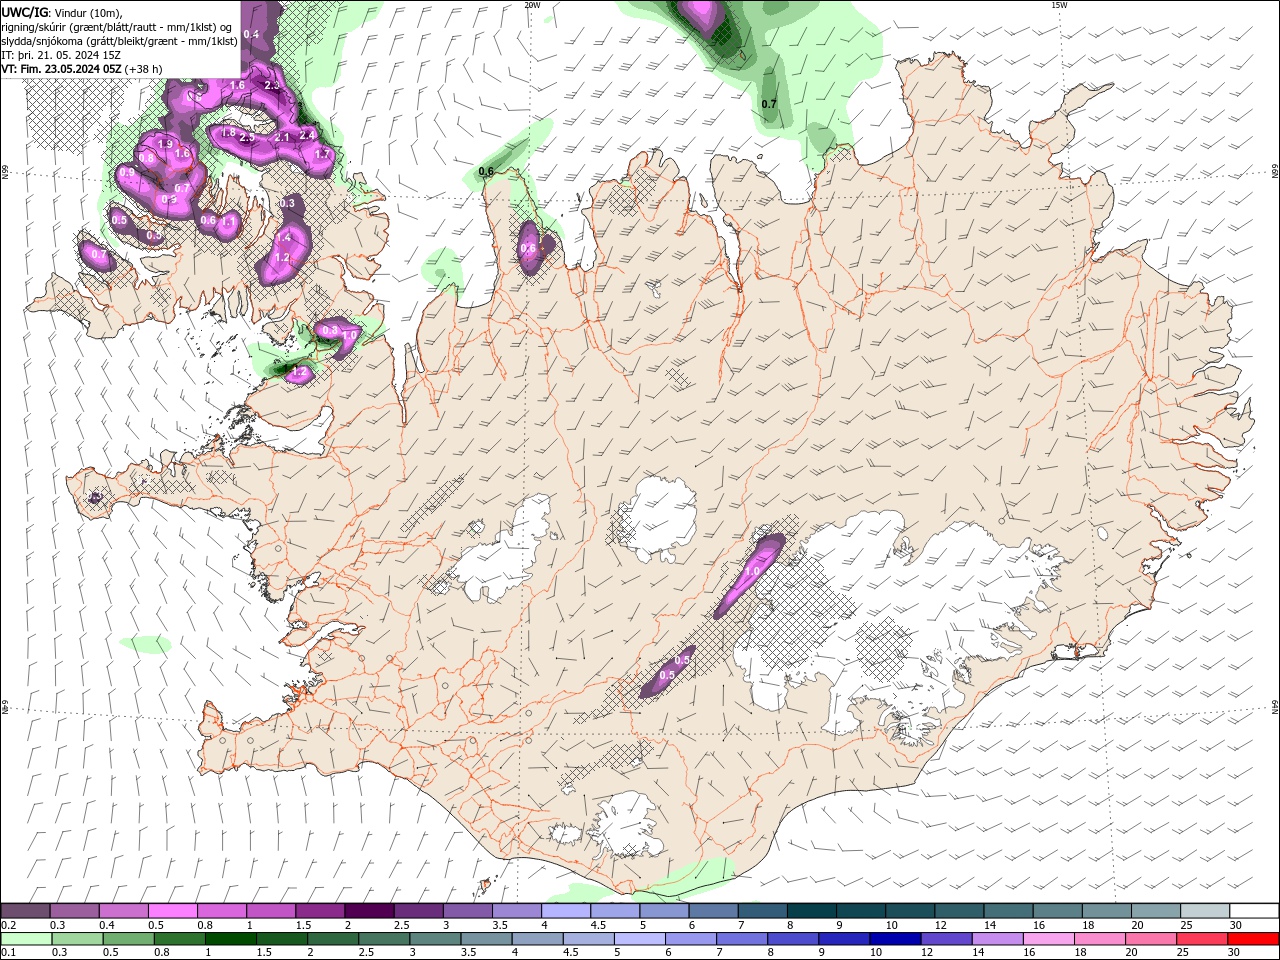The height and width of the screenshot is (960, 1280).
Task: Click the '30' label in the upper legend row
Action: coord(1236,925)
